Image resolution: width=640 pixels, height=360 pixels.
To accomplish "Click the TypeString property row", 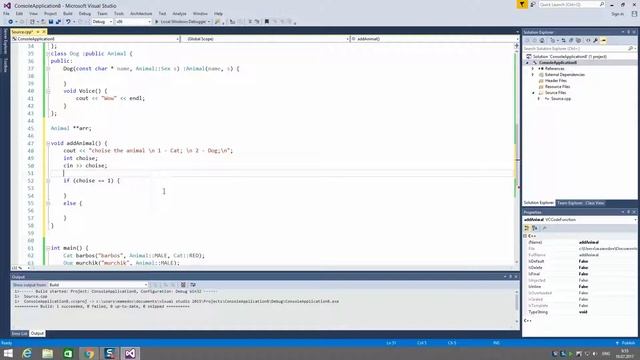I will pyautogui.click(x=580, y=312).
